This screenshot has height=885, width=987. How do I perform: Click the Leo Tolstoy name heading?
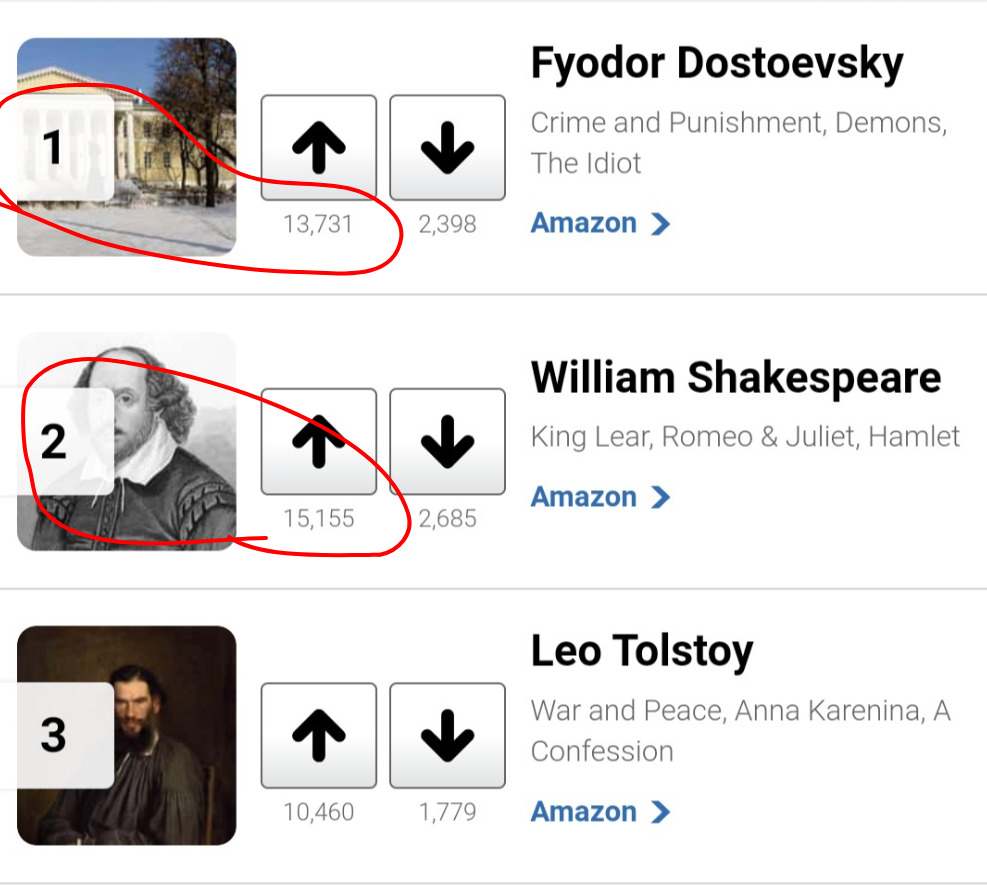[x=641, y=652]
